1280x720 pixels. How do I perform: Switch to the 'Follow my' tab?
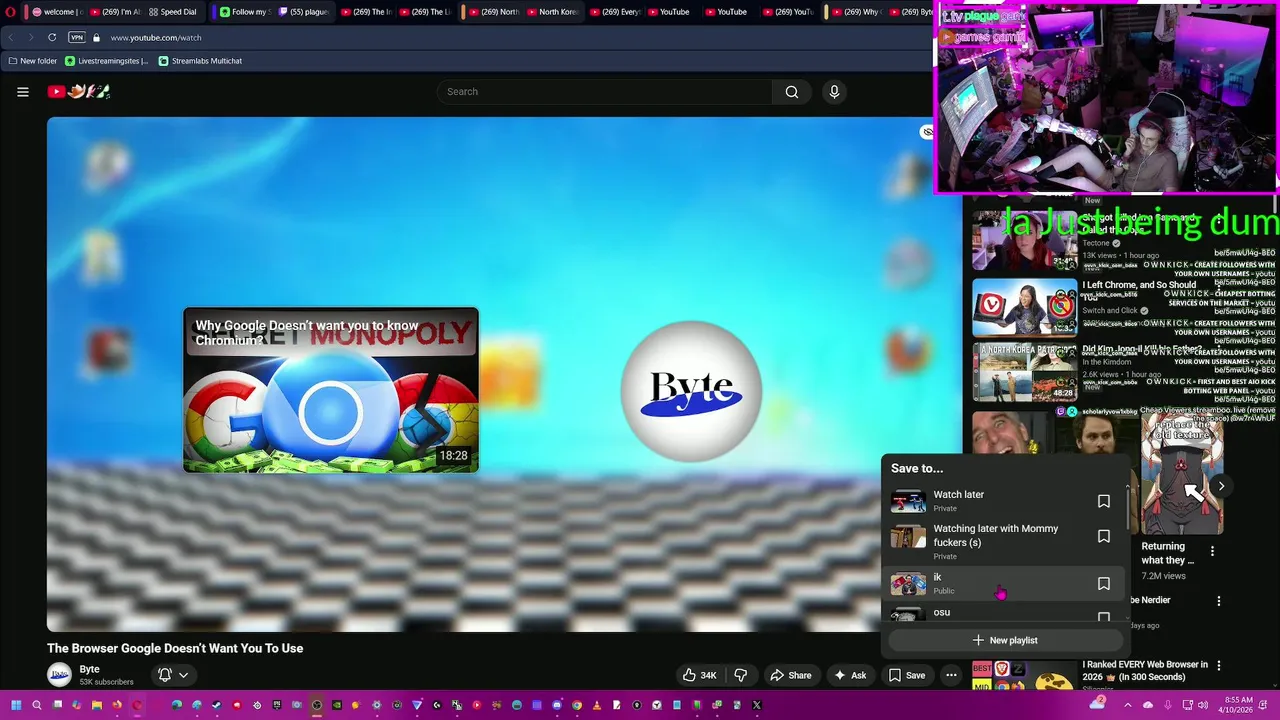[244, 12]
